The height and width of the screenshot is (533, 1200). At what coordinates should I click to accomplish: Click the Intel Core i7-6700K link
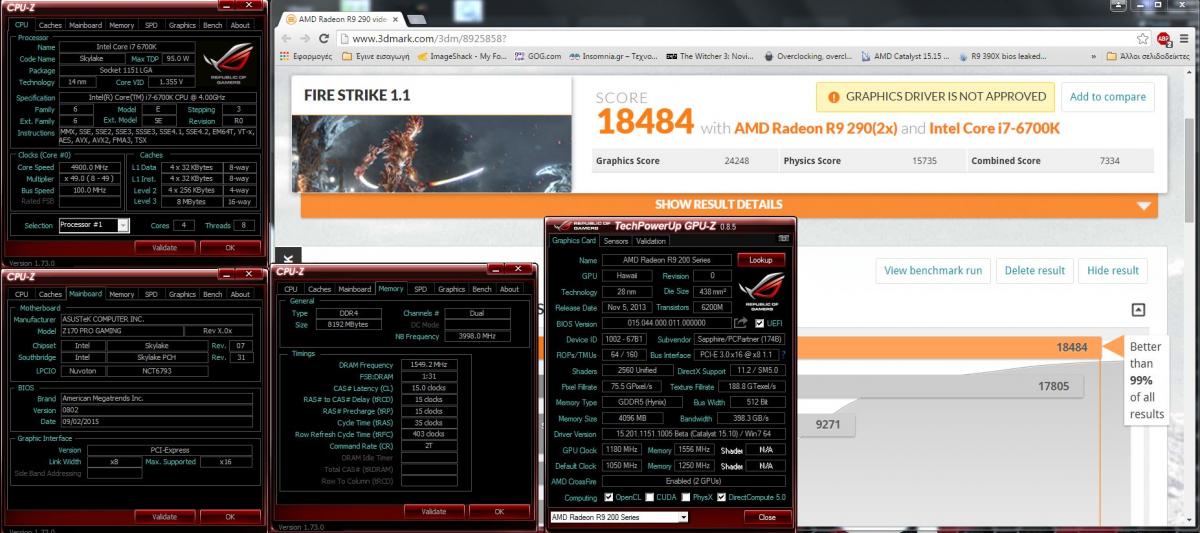pyautogui.click(x=994, y=128)
